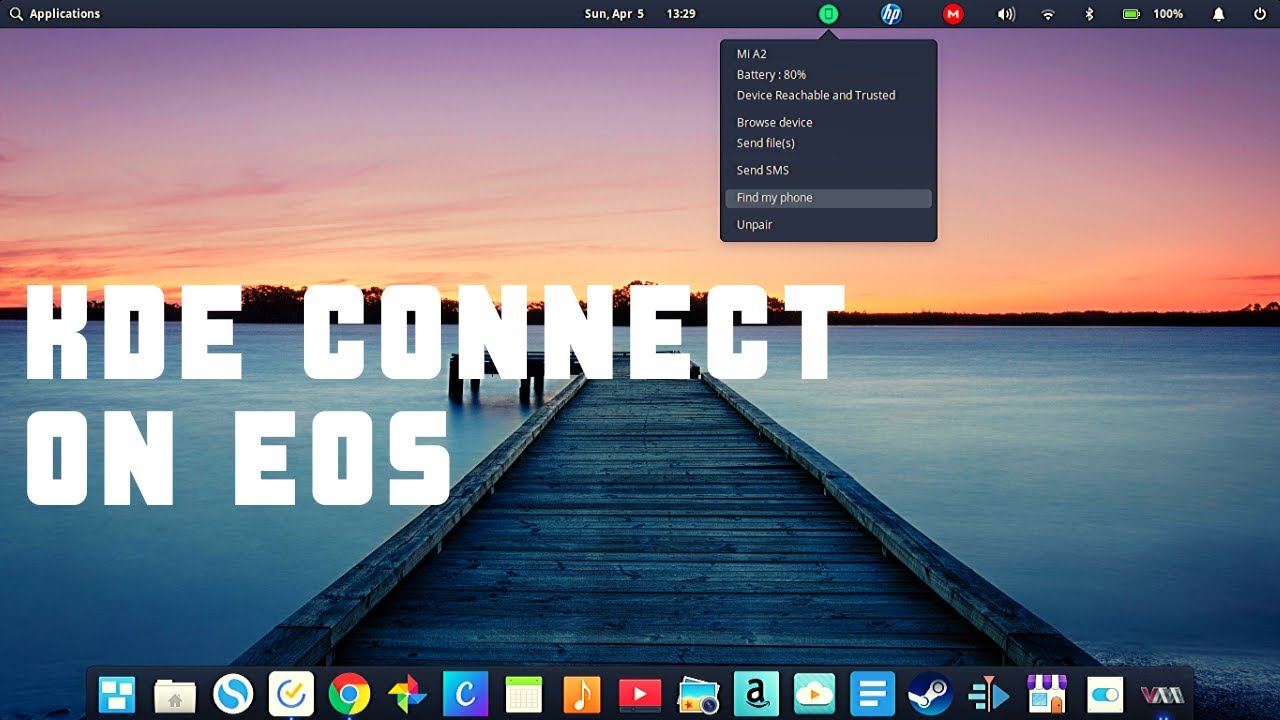Open the KDE Connect indicator in the panel

pos(828,14)
